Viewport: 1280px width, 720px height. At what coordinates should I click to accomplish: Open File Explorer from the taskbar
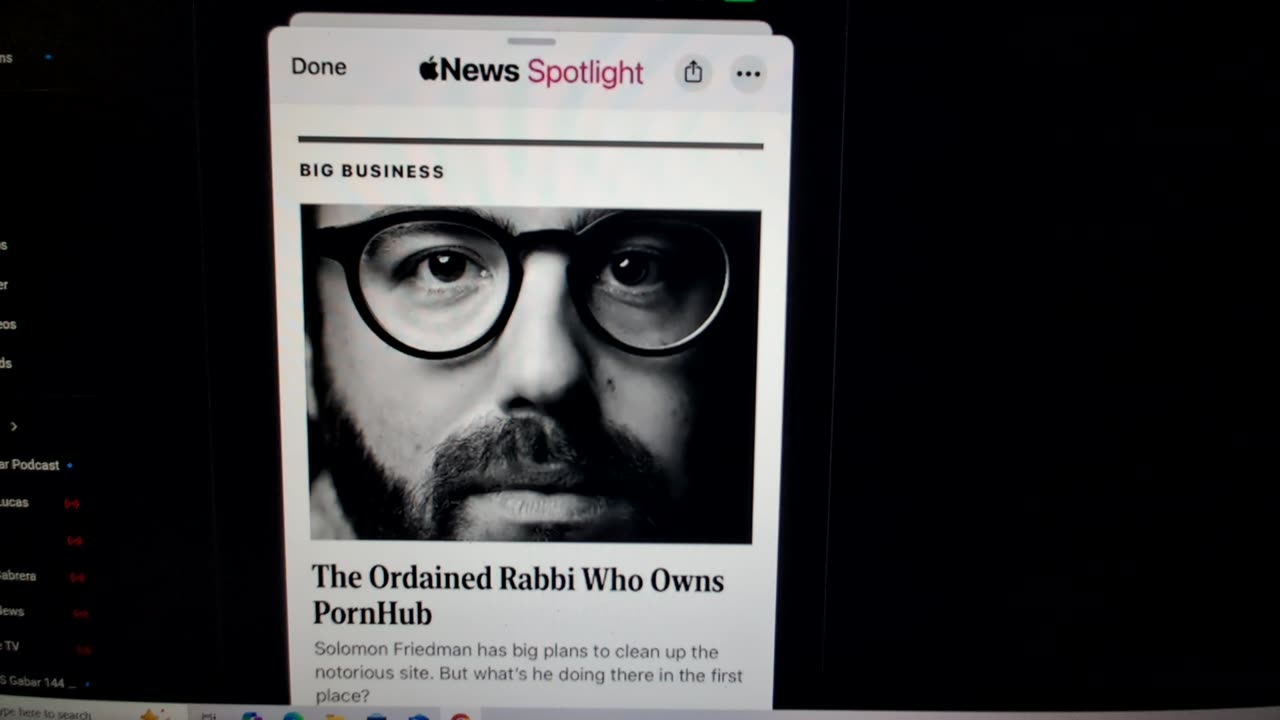[x=334, y=716]
